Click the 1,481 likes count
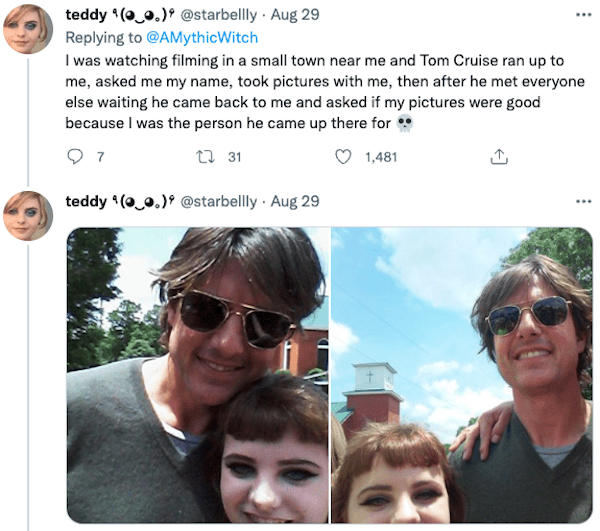Viewport: 600px width, 531px height. (381, 157)
